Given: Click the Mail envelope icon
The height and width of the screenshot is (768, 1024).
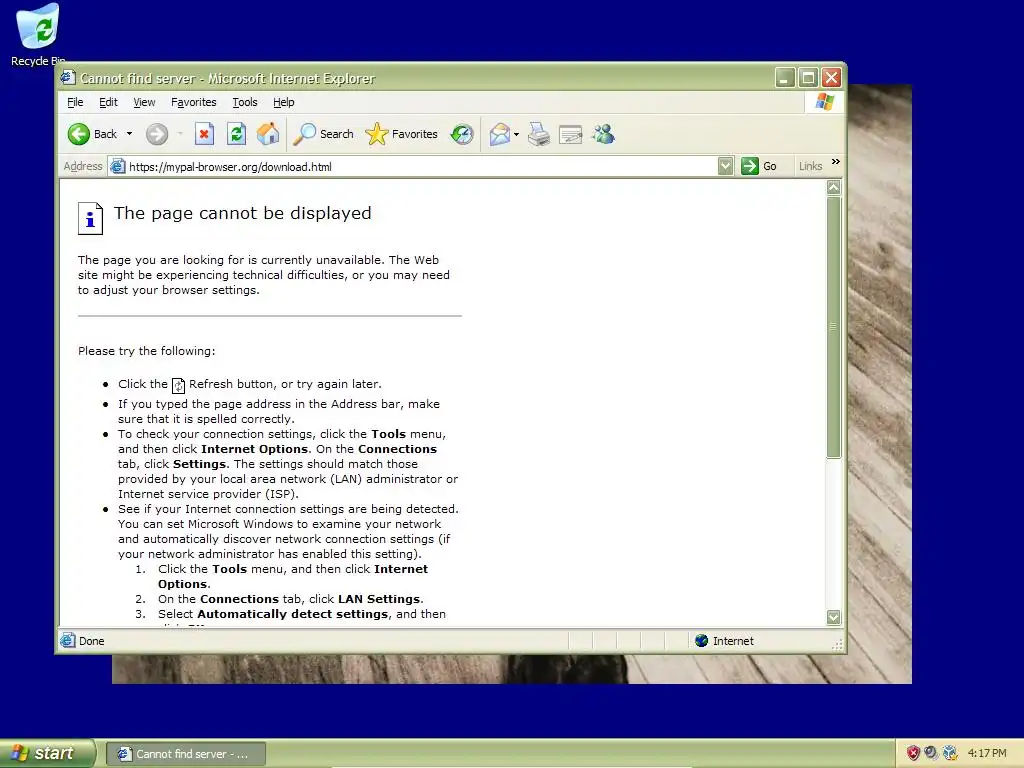Looking at the screenshot, I should point(500,134).
